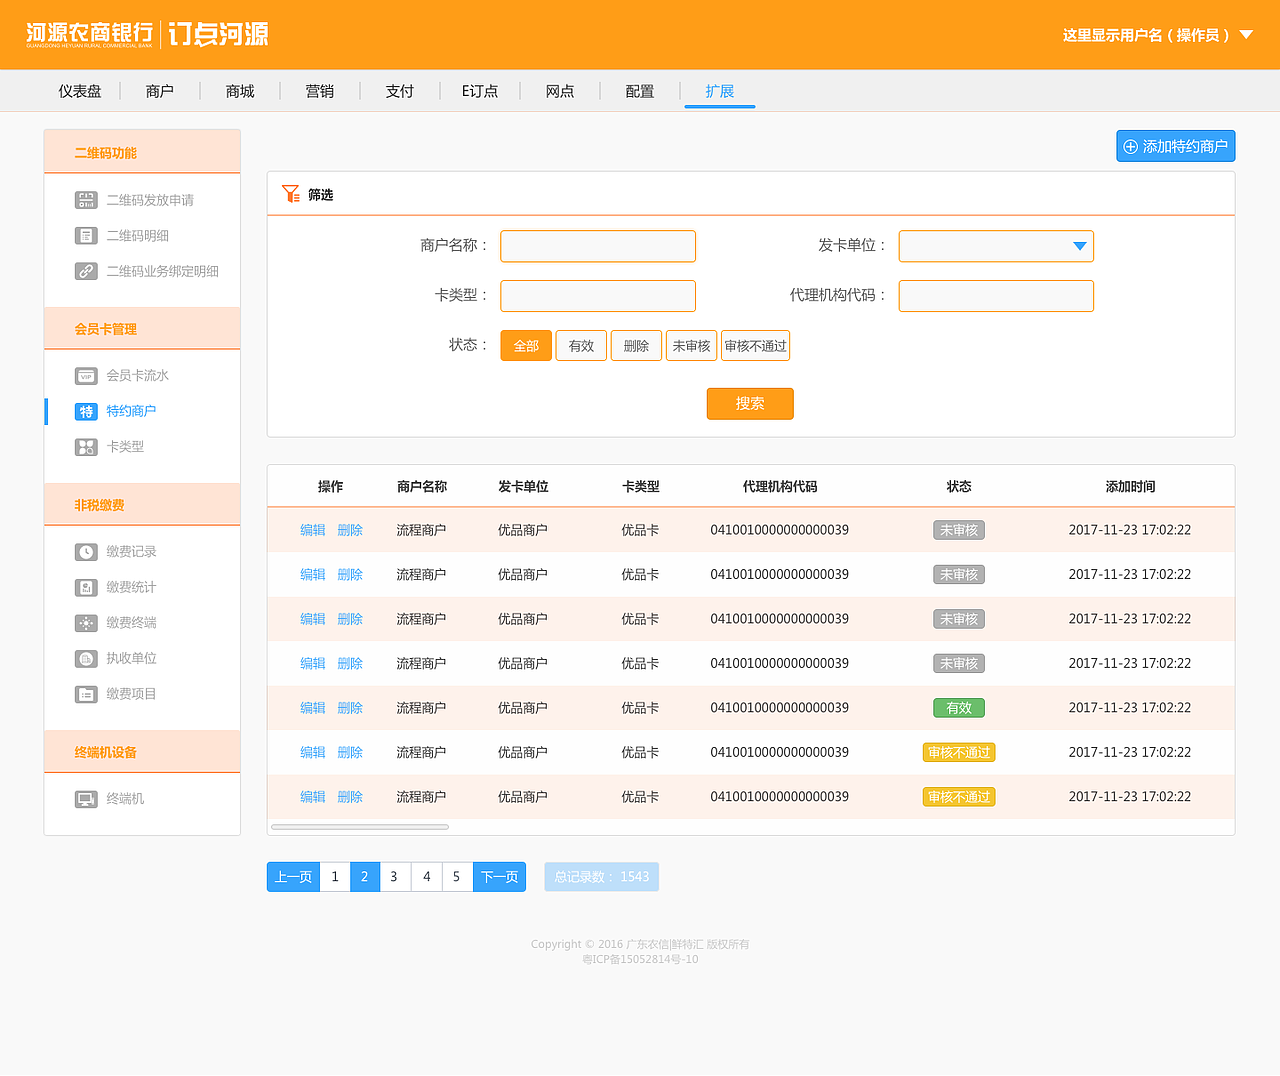The image size is (1280, 1076).
Task: Click the 缴费统计 sidebar icon
Action: [86, 587]
